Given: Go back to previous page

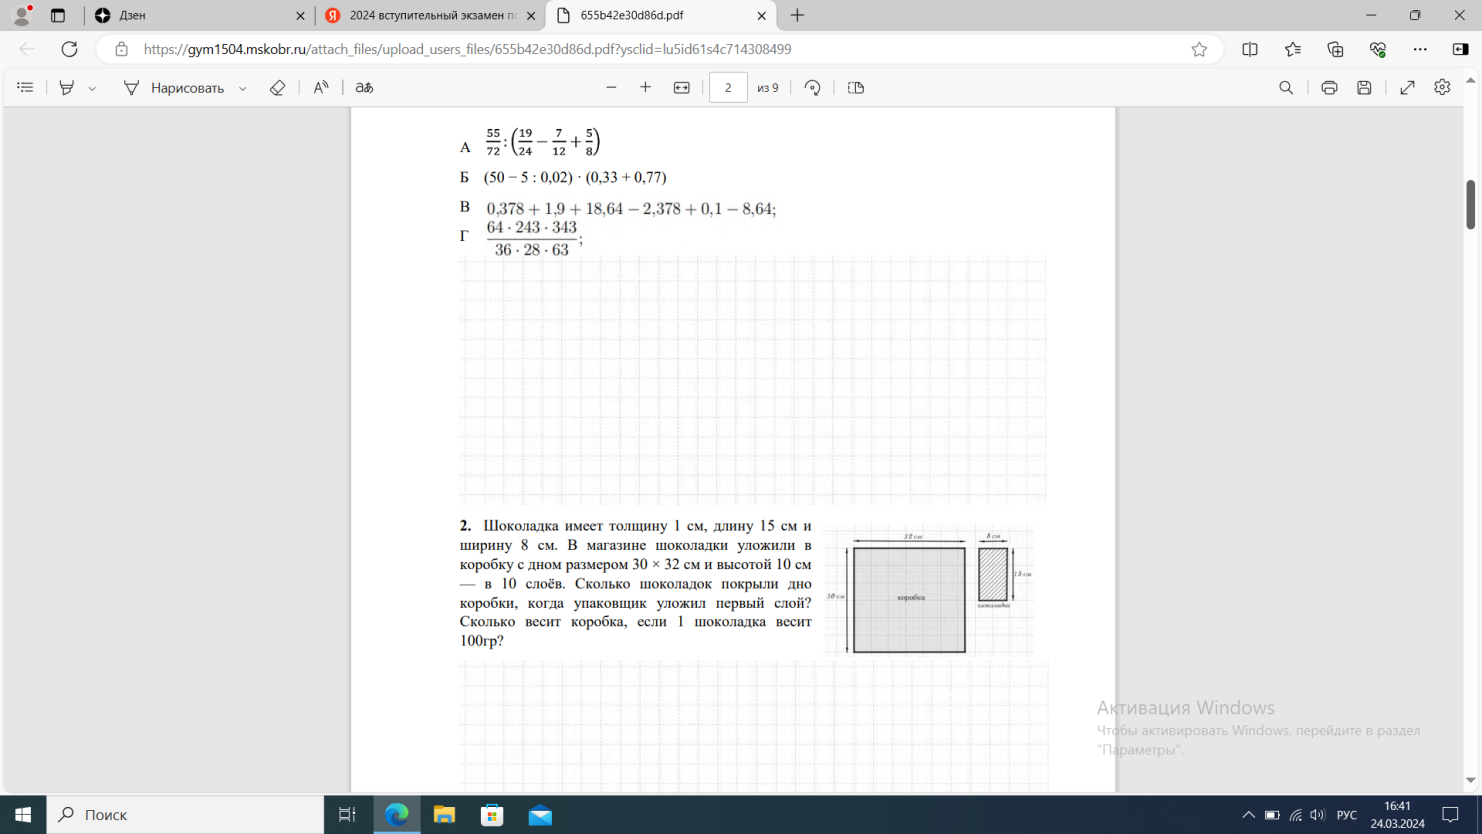Looking at the screenshot, I should click(x=27, y=49).
